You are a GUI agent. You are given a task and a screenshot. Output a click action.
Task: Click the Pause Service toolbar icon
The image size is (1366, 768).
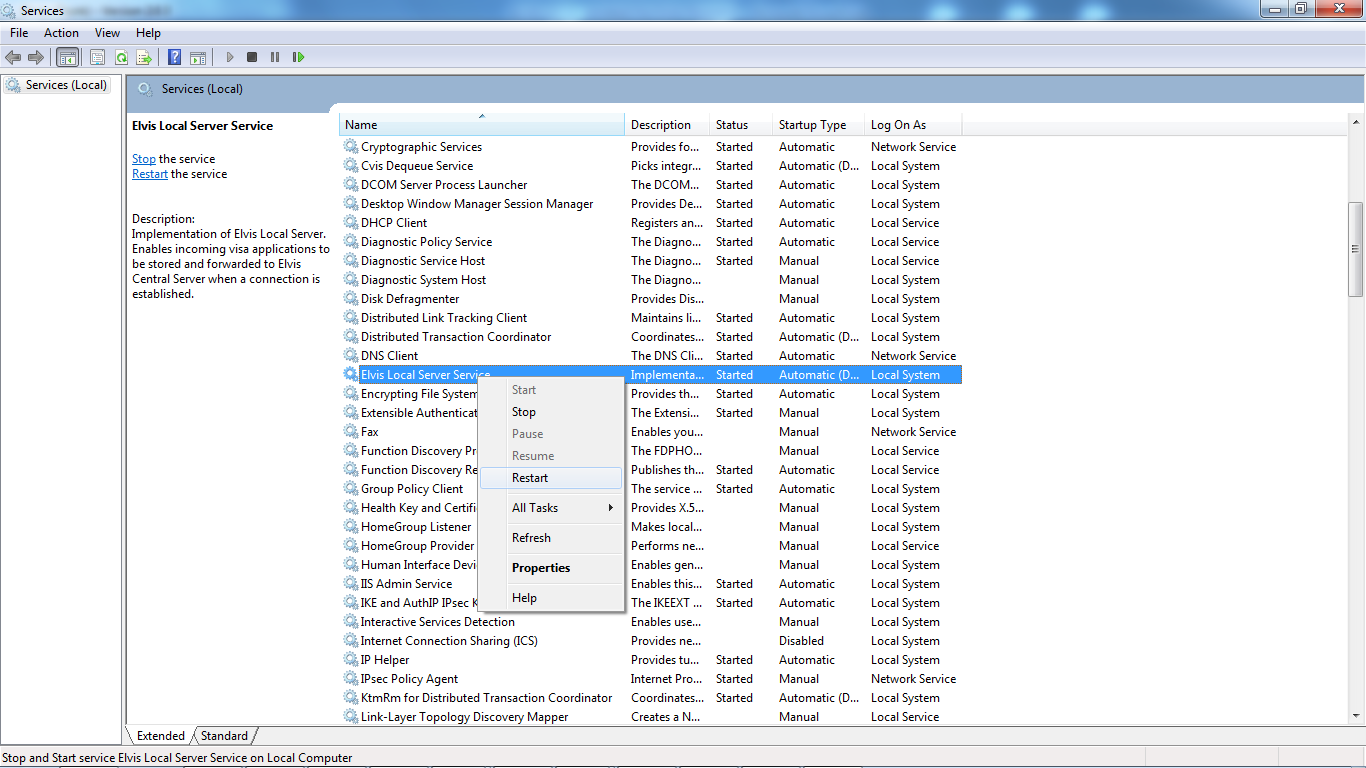click(x=275, y=57)
